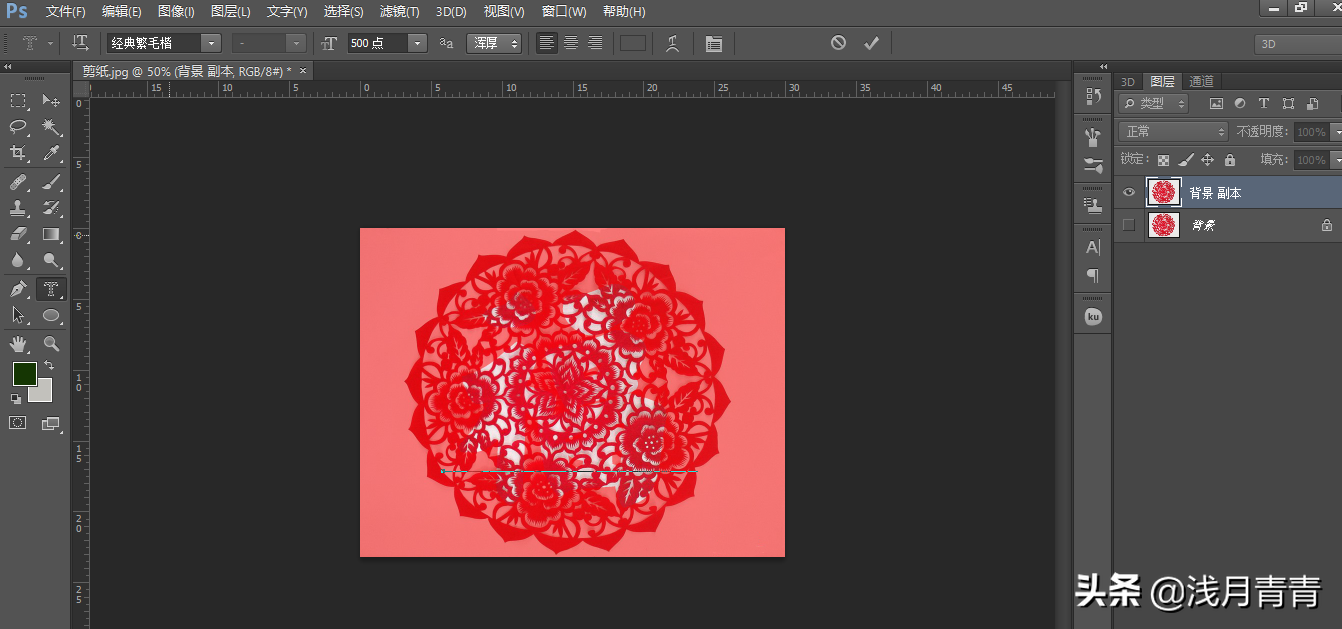
Task: Toggle lock transparent pixels
Action: point(1163,160)
